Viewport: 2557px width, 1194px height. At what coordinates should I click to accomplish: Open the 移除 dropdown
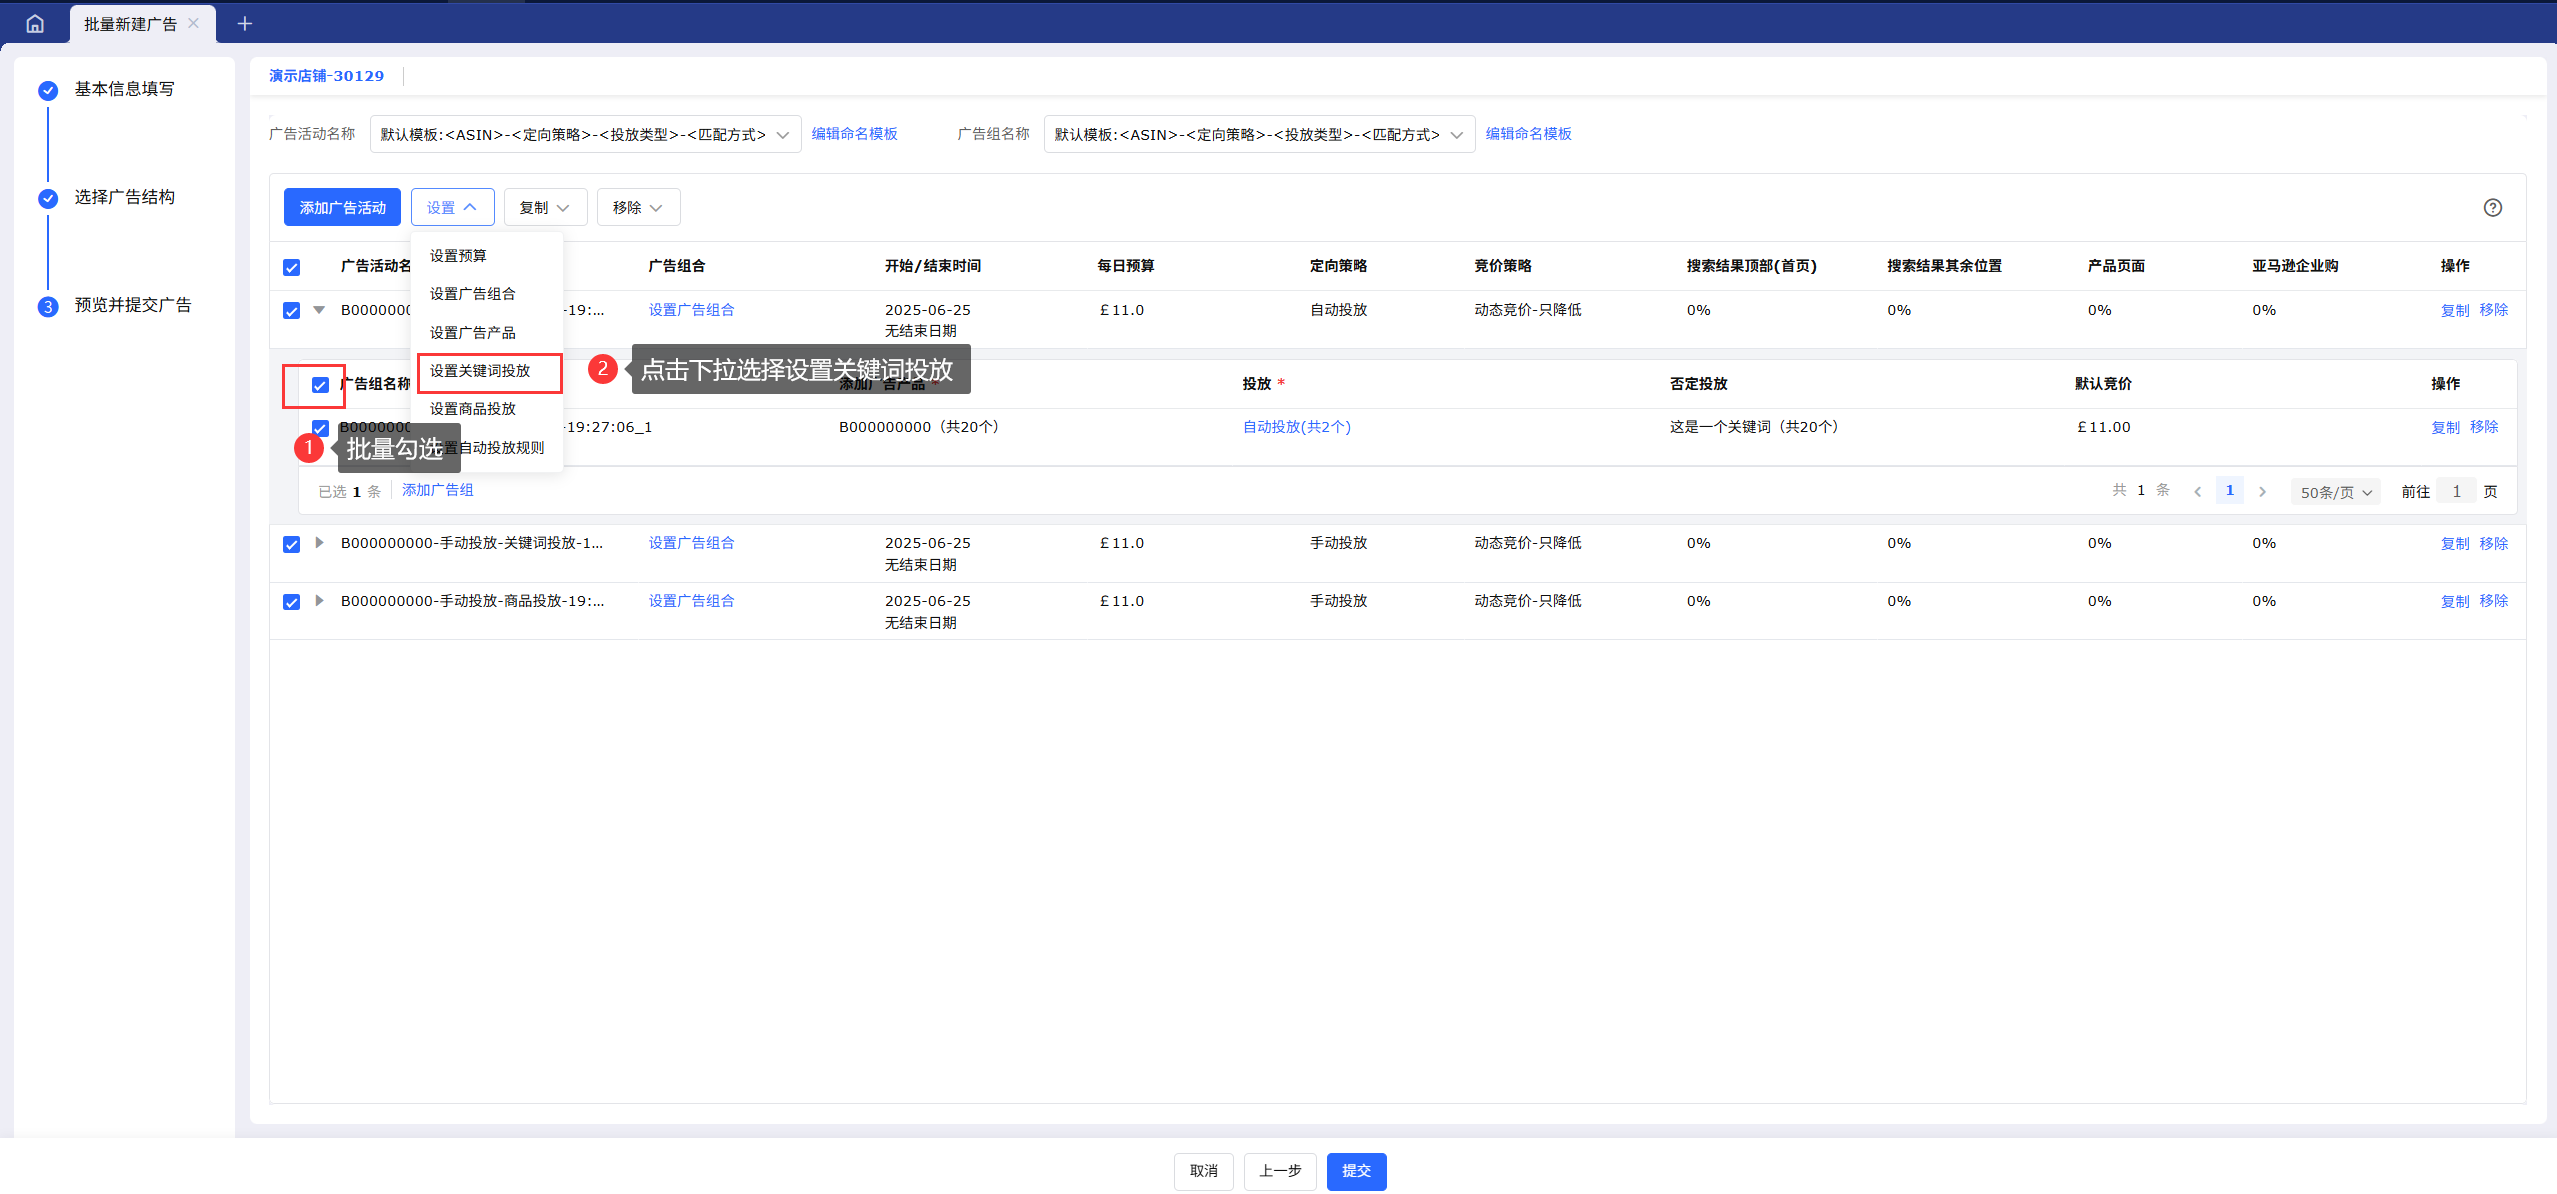(638, 207)
